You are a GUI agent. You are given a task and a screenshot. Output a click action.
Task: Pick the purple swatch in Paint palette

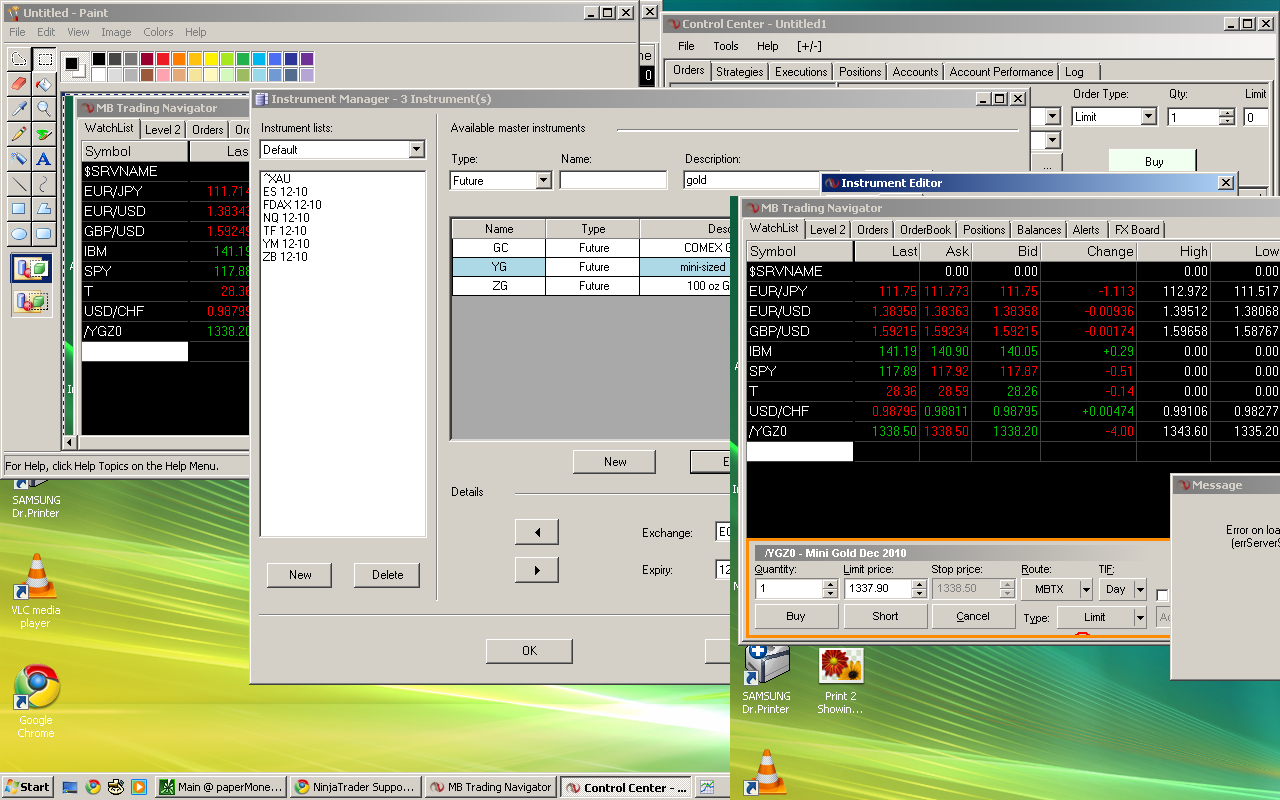tap(307, 60)
